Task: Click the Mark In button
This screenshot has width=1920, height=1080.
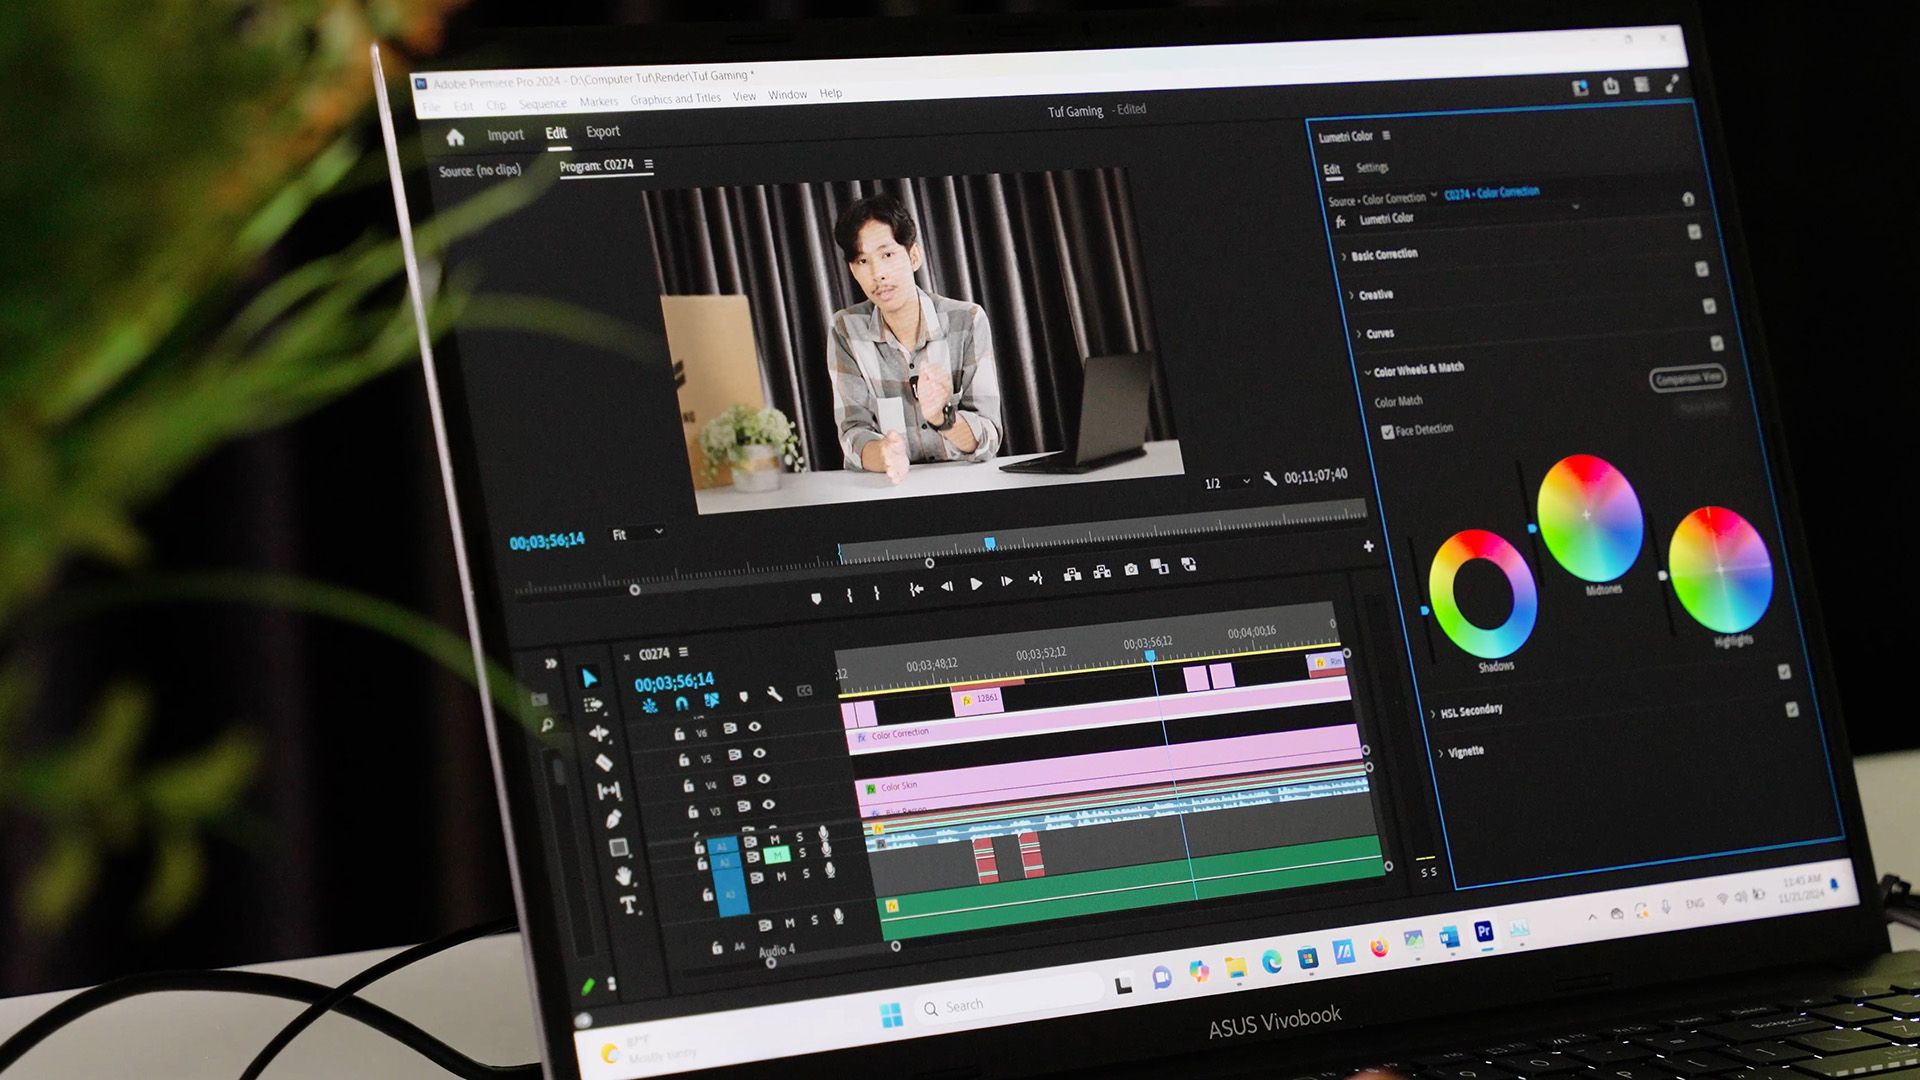Action: click(849, 595)
